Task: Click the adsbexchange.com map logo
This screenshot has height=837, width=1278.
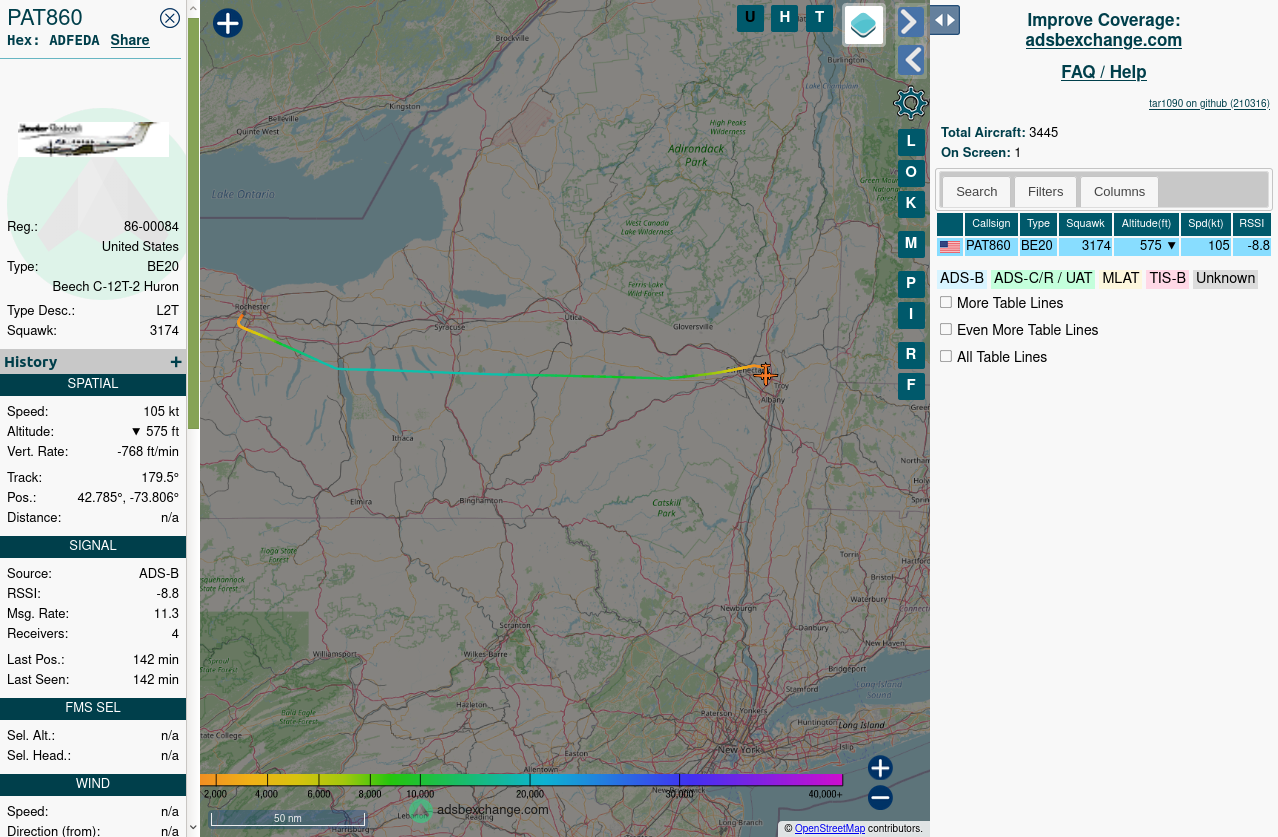Action: (x=479, y=810)
